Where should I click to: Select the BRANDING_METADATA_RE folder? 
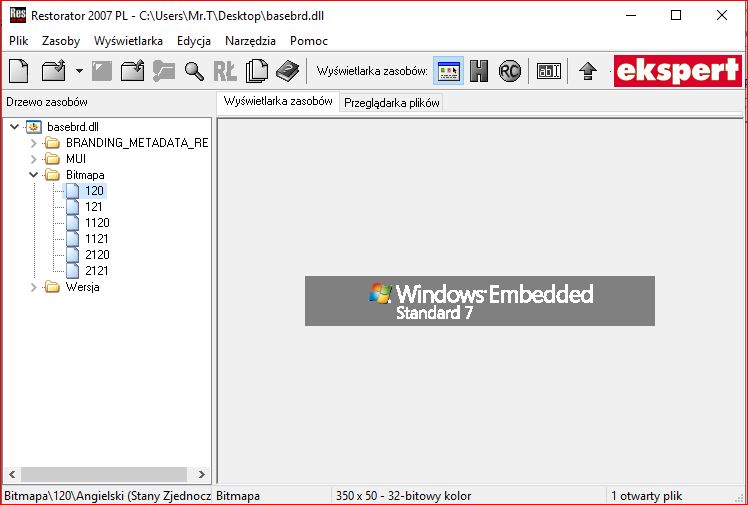(x=137, y=143)
